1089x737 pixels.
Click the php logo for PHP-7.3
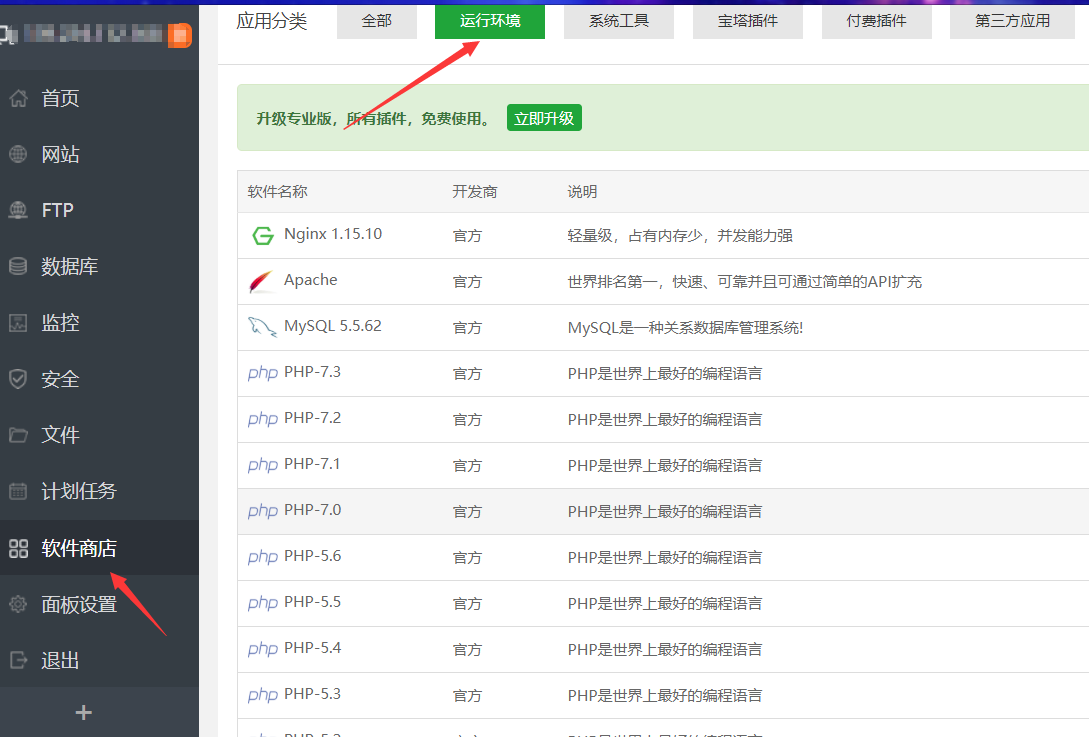pos(263,373)
